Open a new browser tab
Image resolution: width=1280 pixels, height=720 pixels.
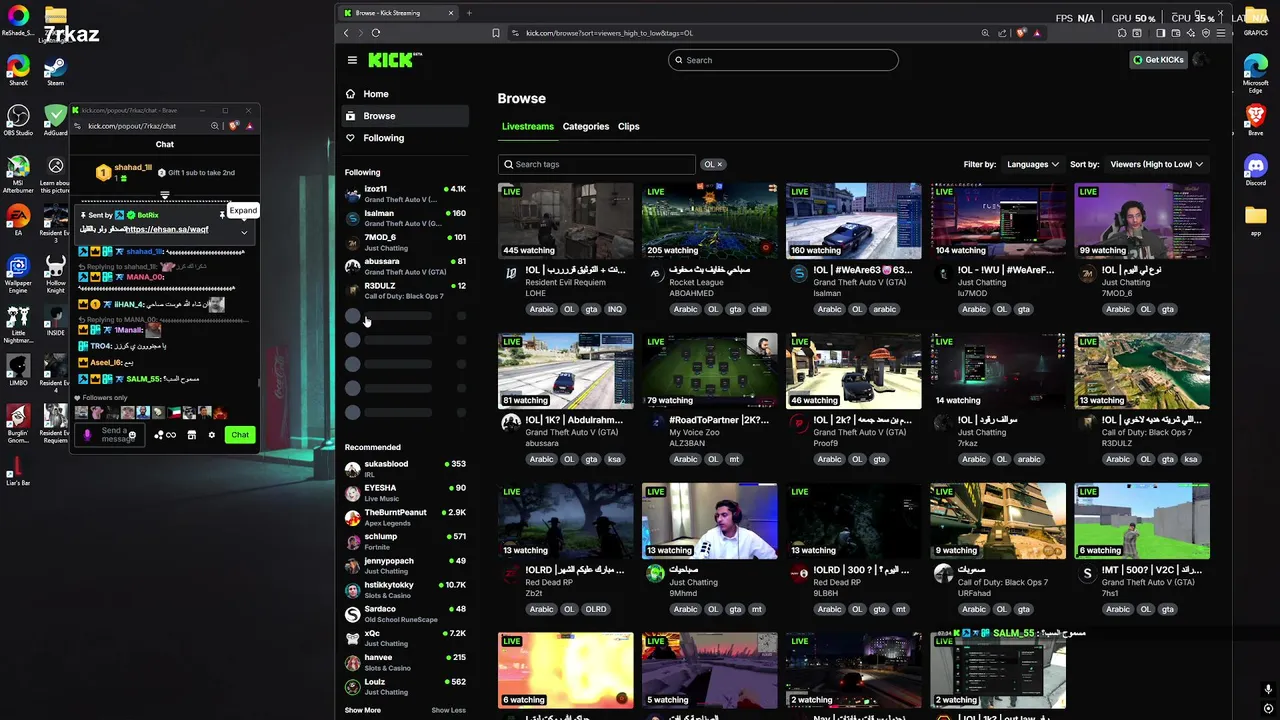click(469, 13)
